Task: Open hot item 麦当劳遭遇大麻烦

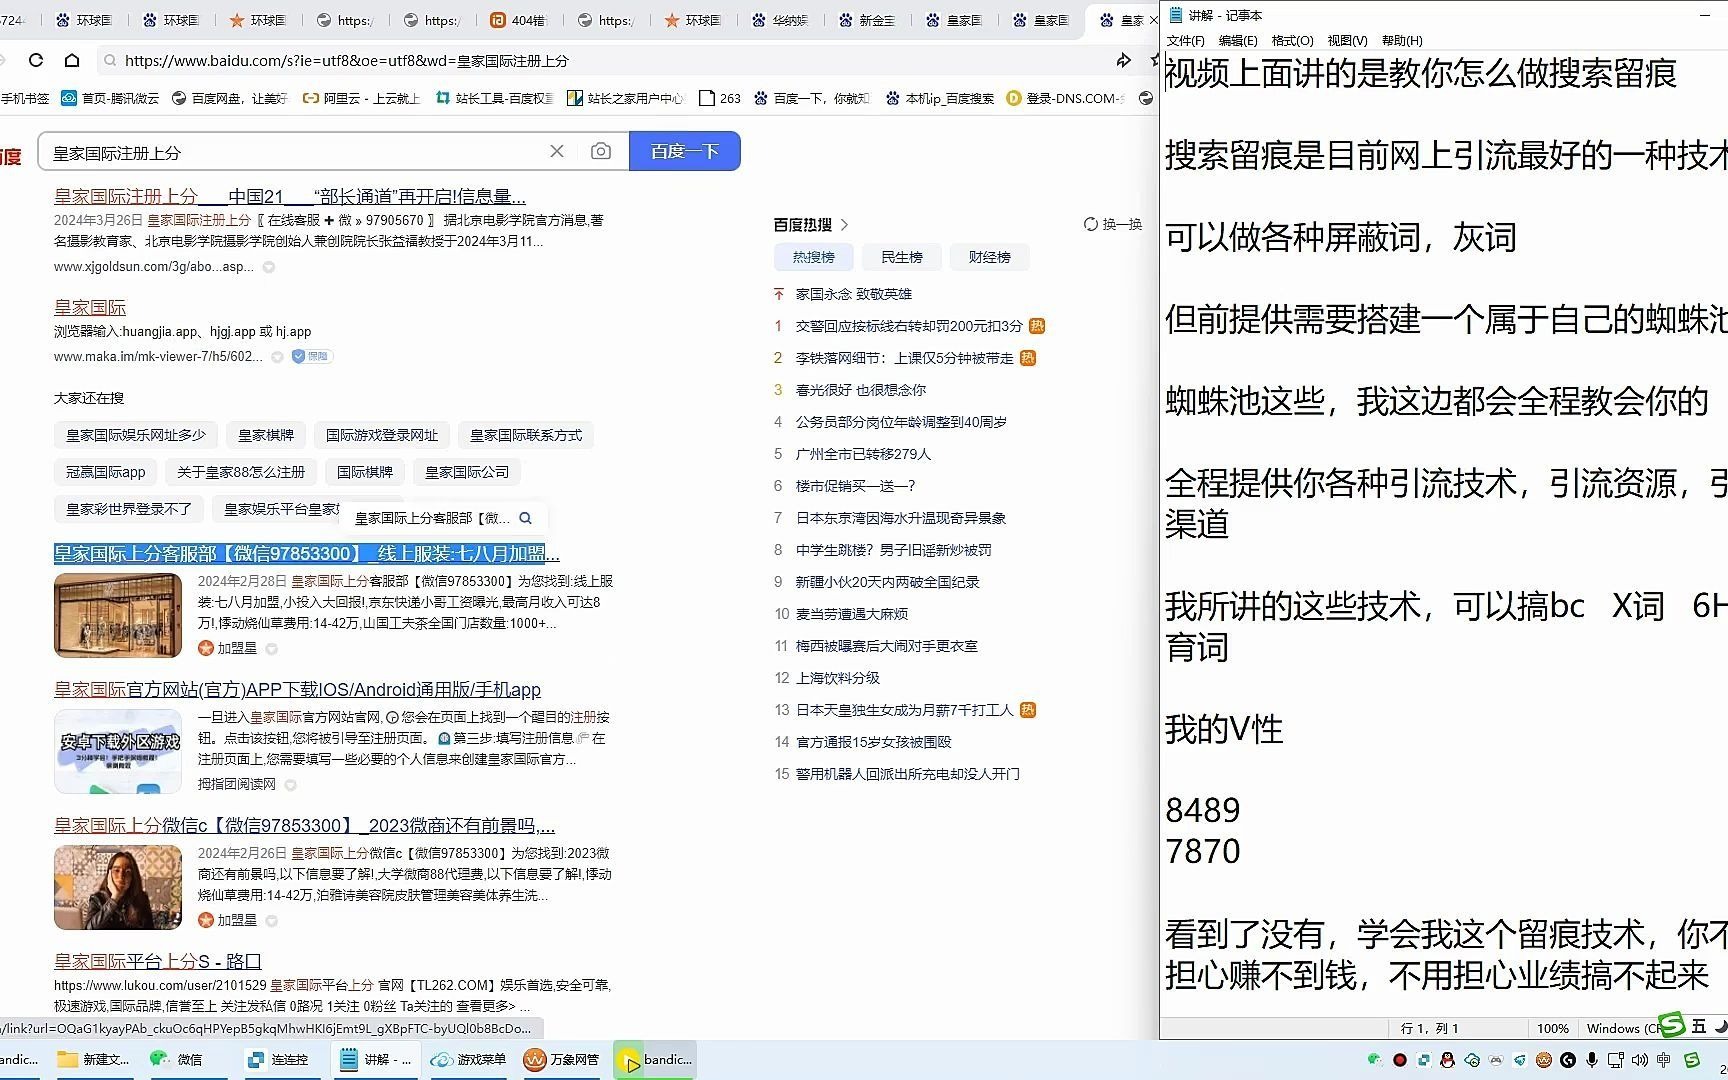Action: pyautogui.click(x=852, y=614)
